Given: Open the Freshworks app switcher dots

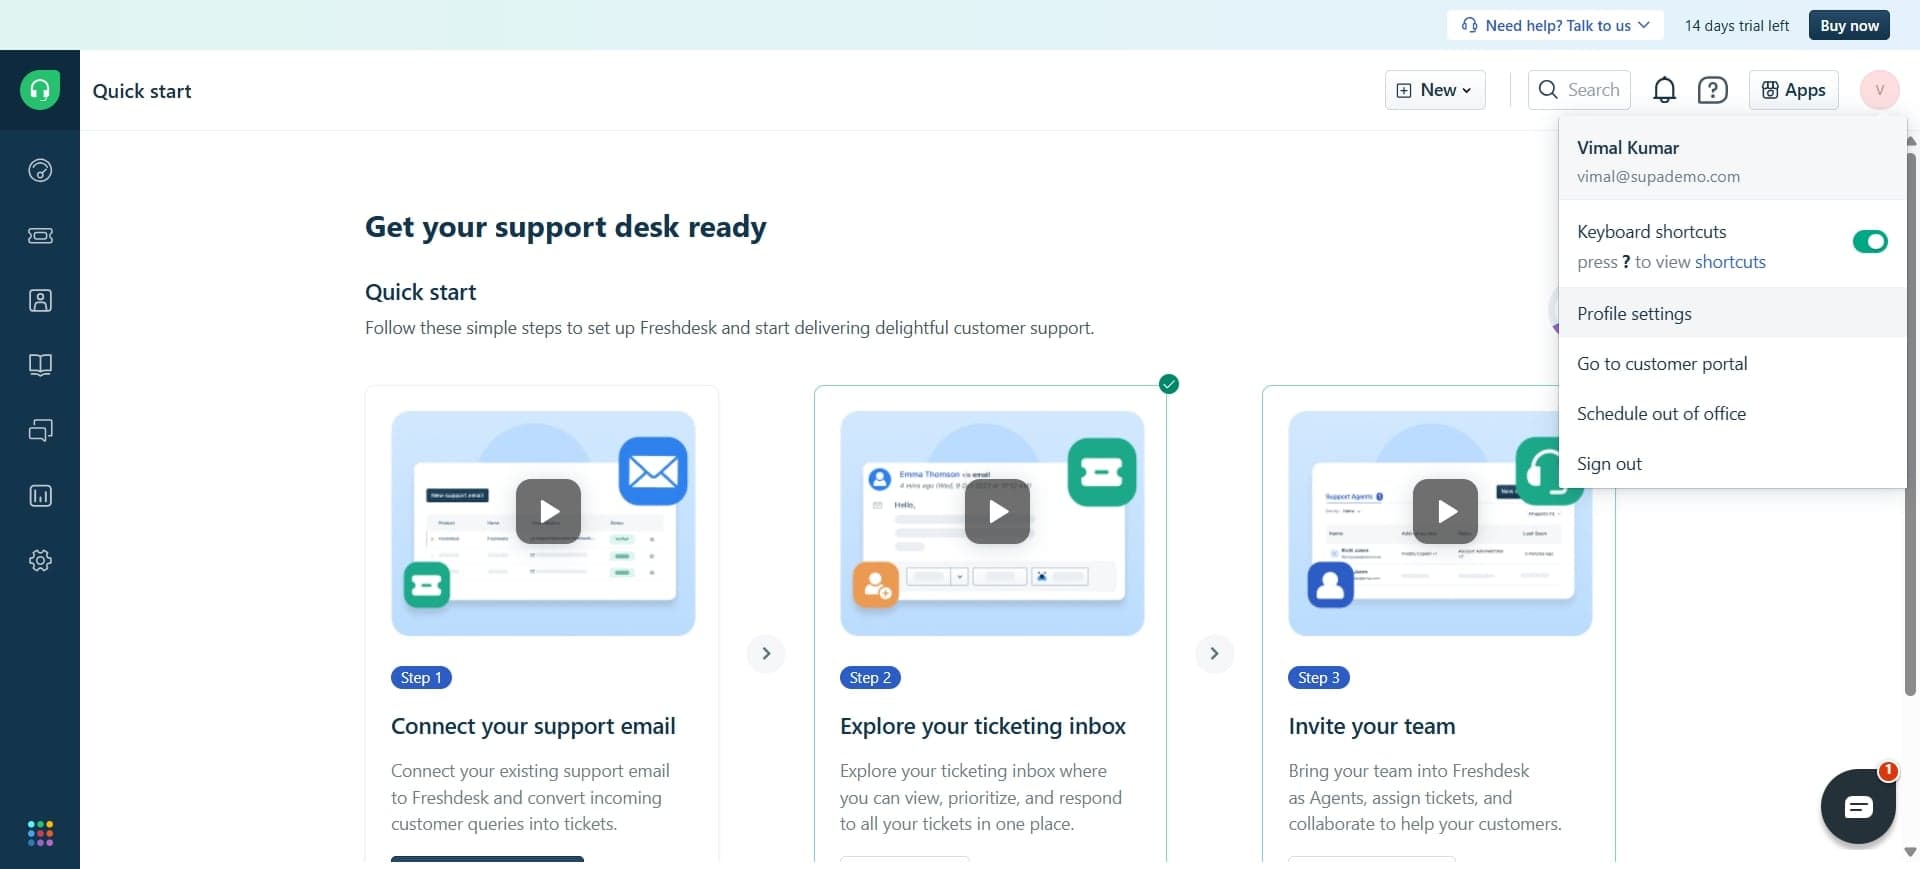Looking at the screenshot, I should (x=40, y=833).
